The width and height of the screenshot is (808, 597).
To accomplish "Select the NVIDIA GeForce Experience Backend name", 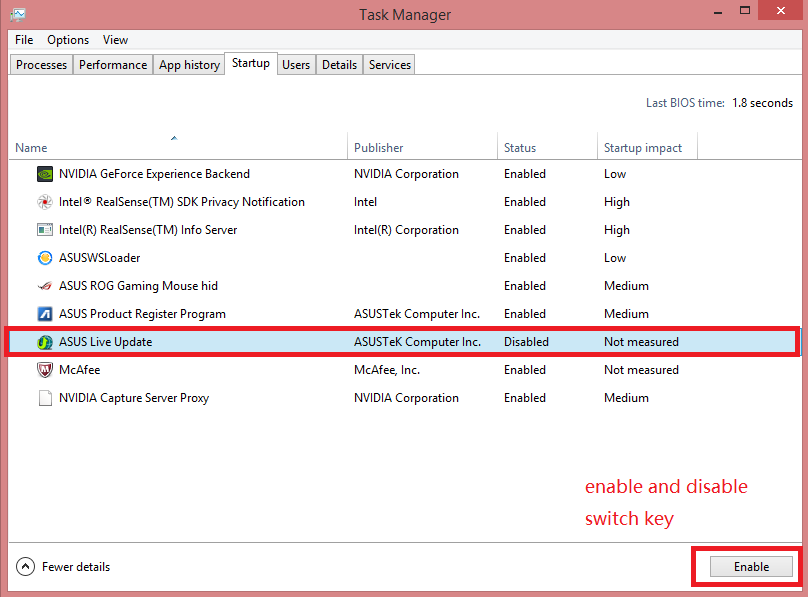I will pyautogui.click(x=154, y=174).
